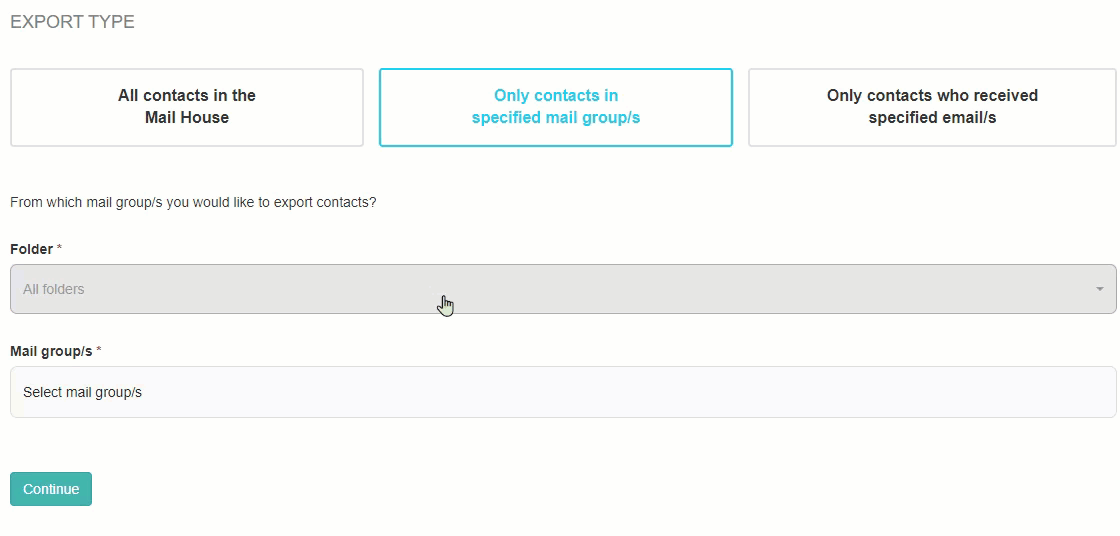Click the small caret icon in Folder field
This screenshot has width=1120, height=536.
click(x=1099, y=289)
